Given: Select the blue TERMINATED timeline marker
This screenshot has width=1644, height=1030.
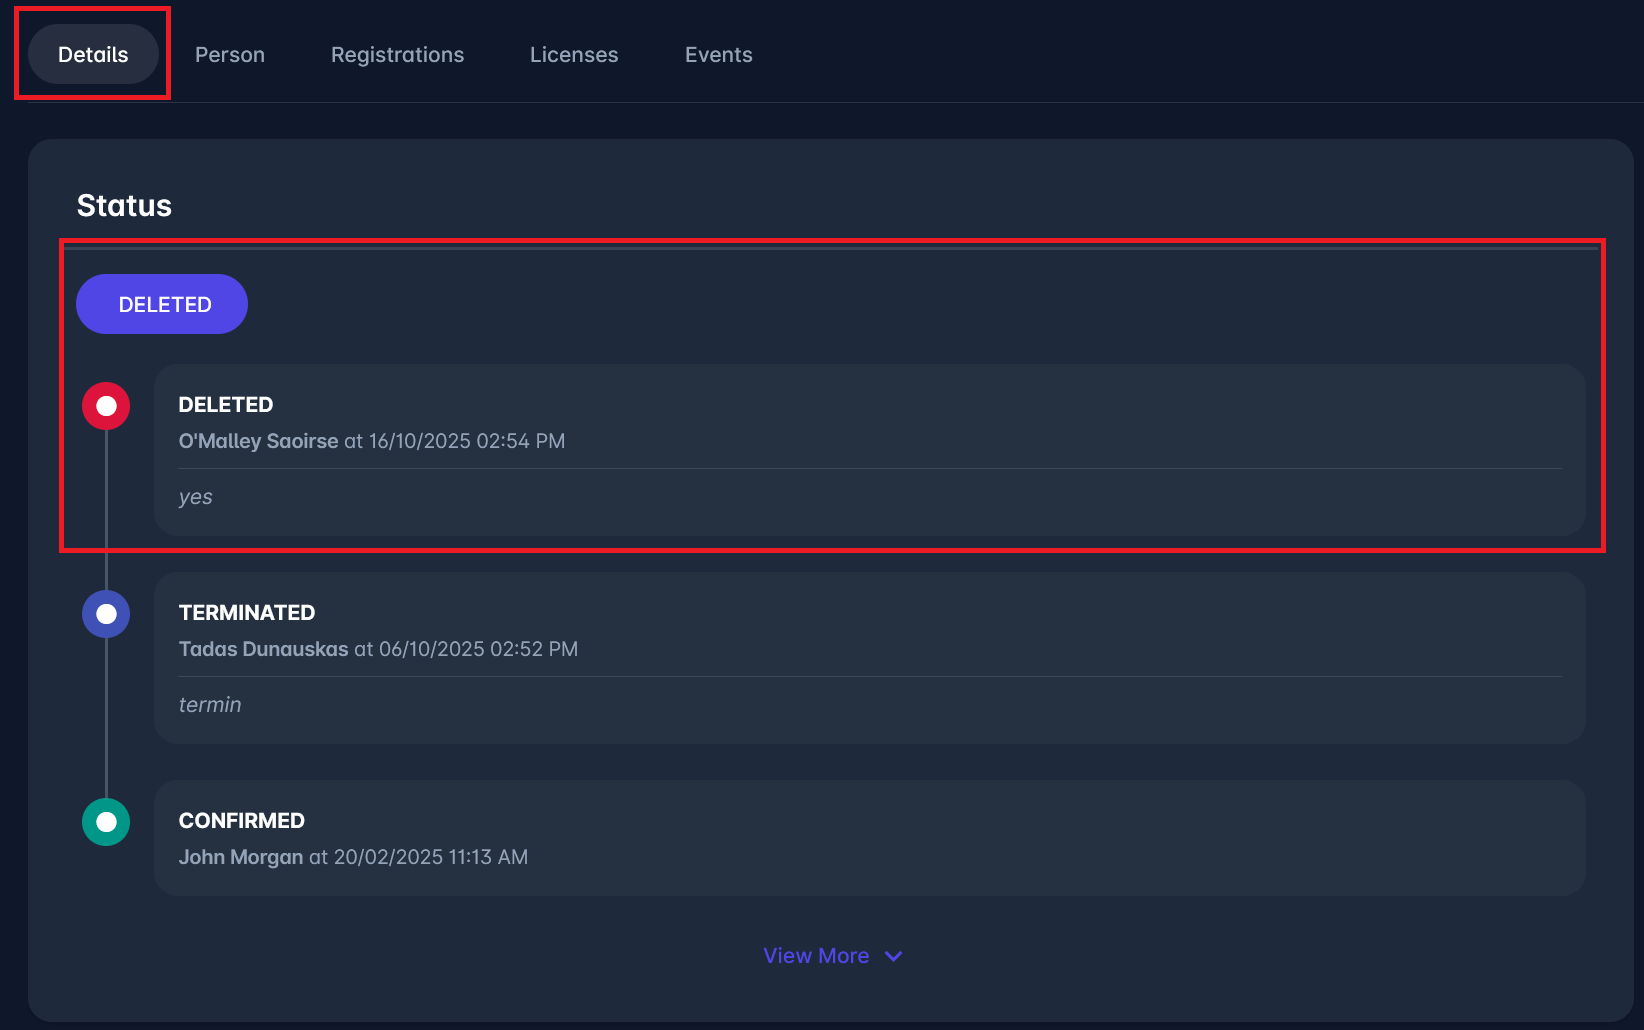Looking at the screenshot, I should (x=106, y=614).
